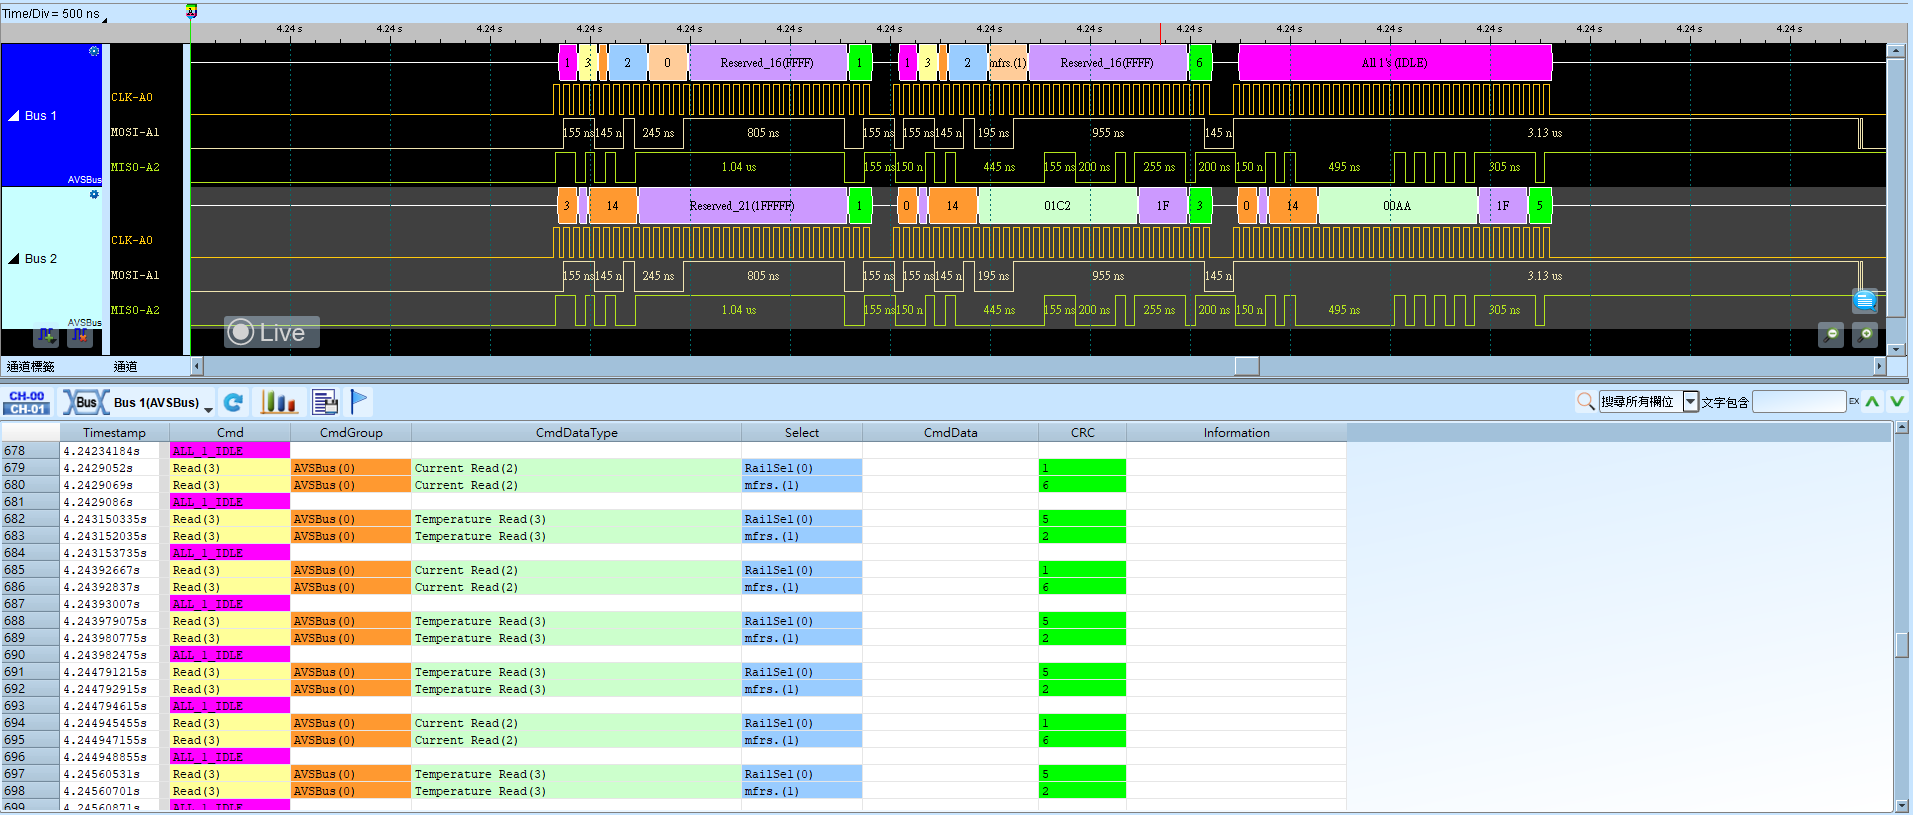Viewport: 1913px width, 815px height.
Task: Click the delete channel waveform icon
Action: tap(81, 337)
